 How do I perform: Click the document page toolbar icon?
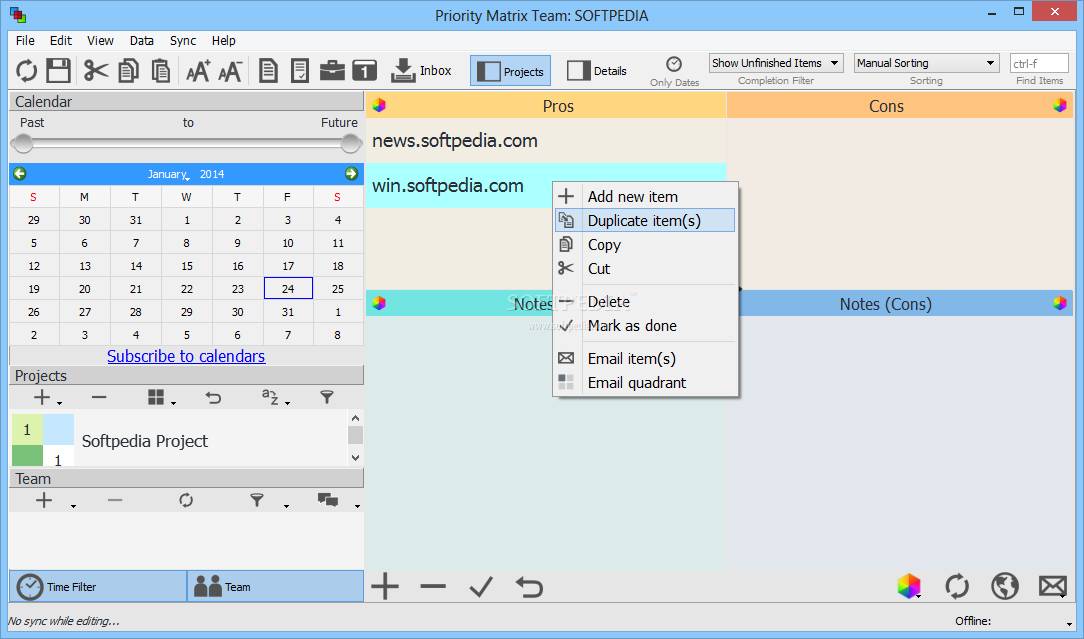click(268, 71)
